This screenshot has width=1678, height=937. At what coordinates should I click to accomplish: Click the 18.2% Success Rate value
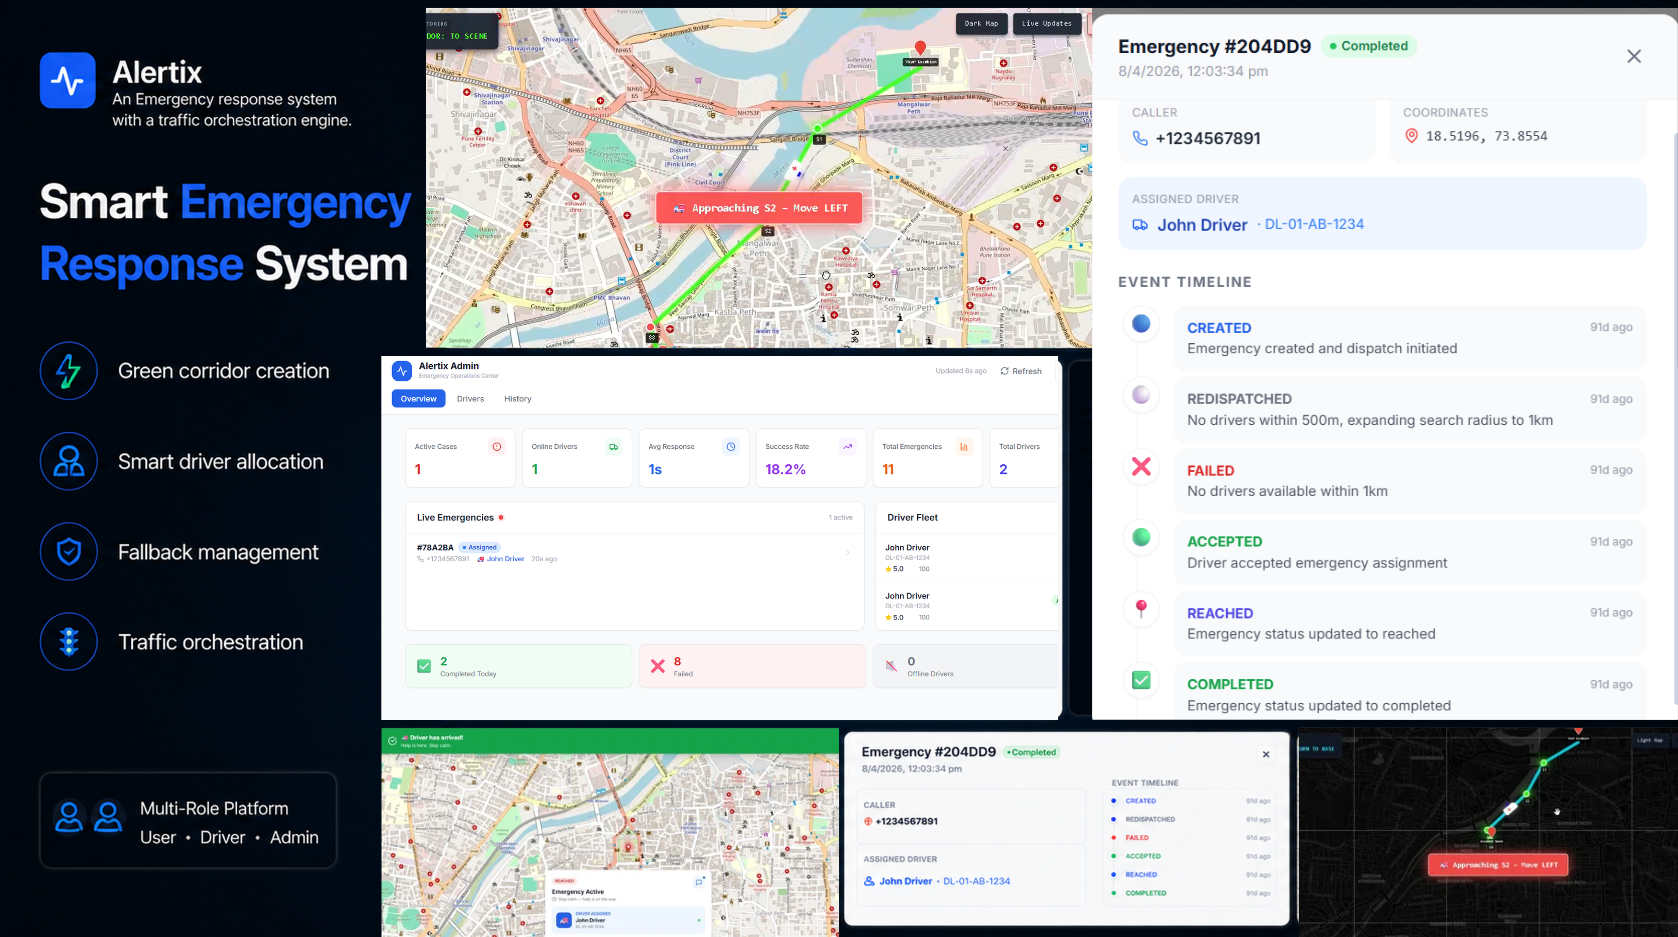(x=785, y=469)
